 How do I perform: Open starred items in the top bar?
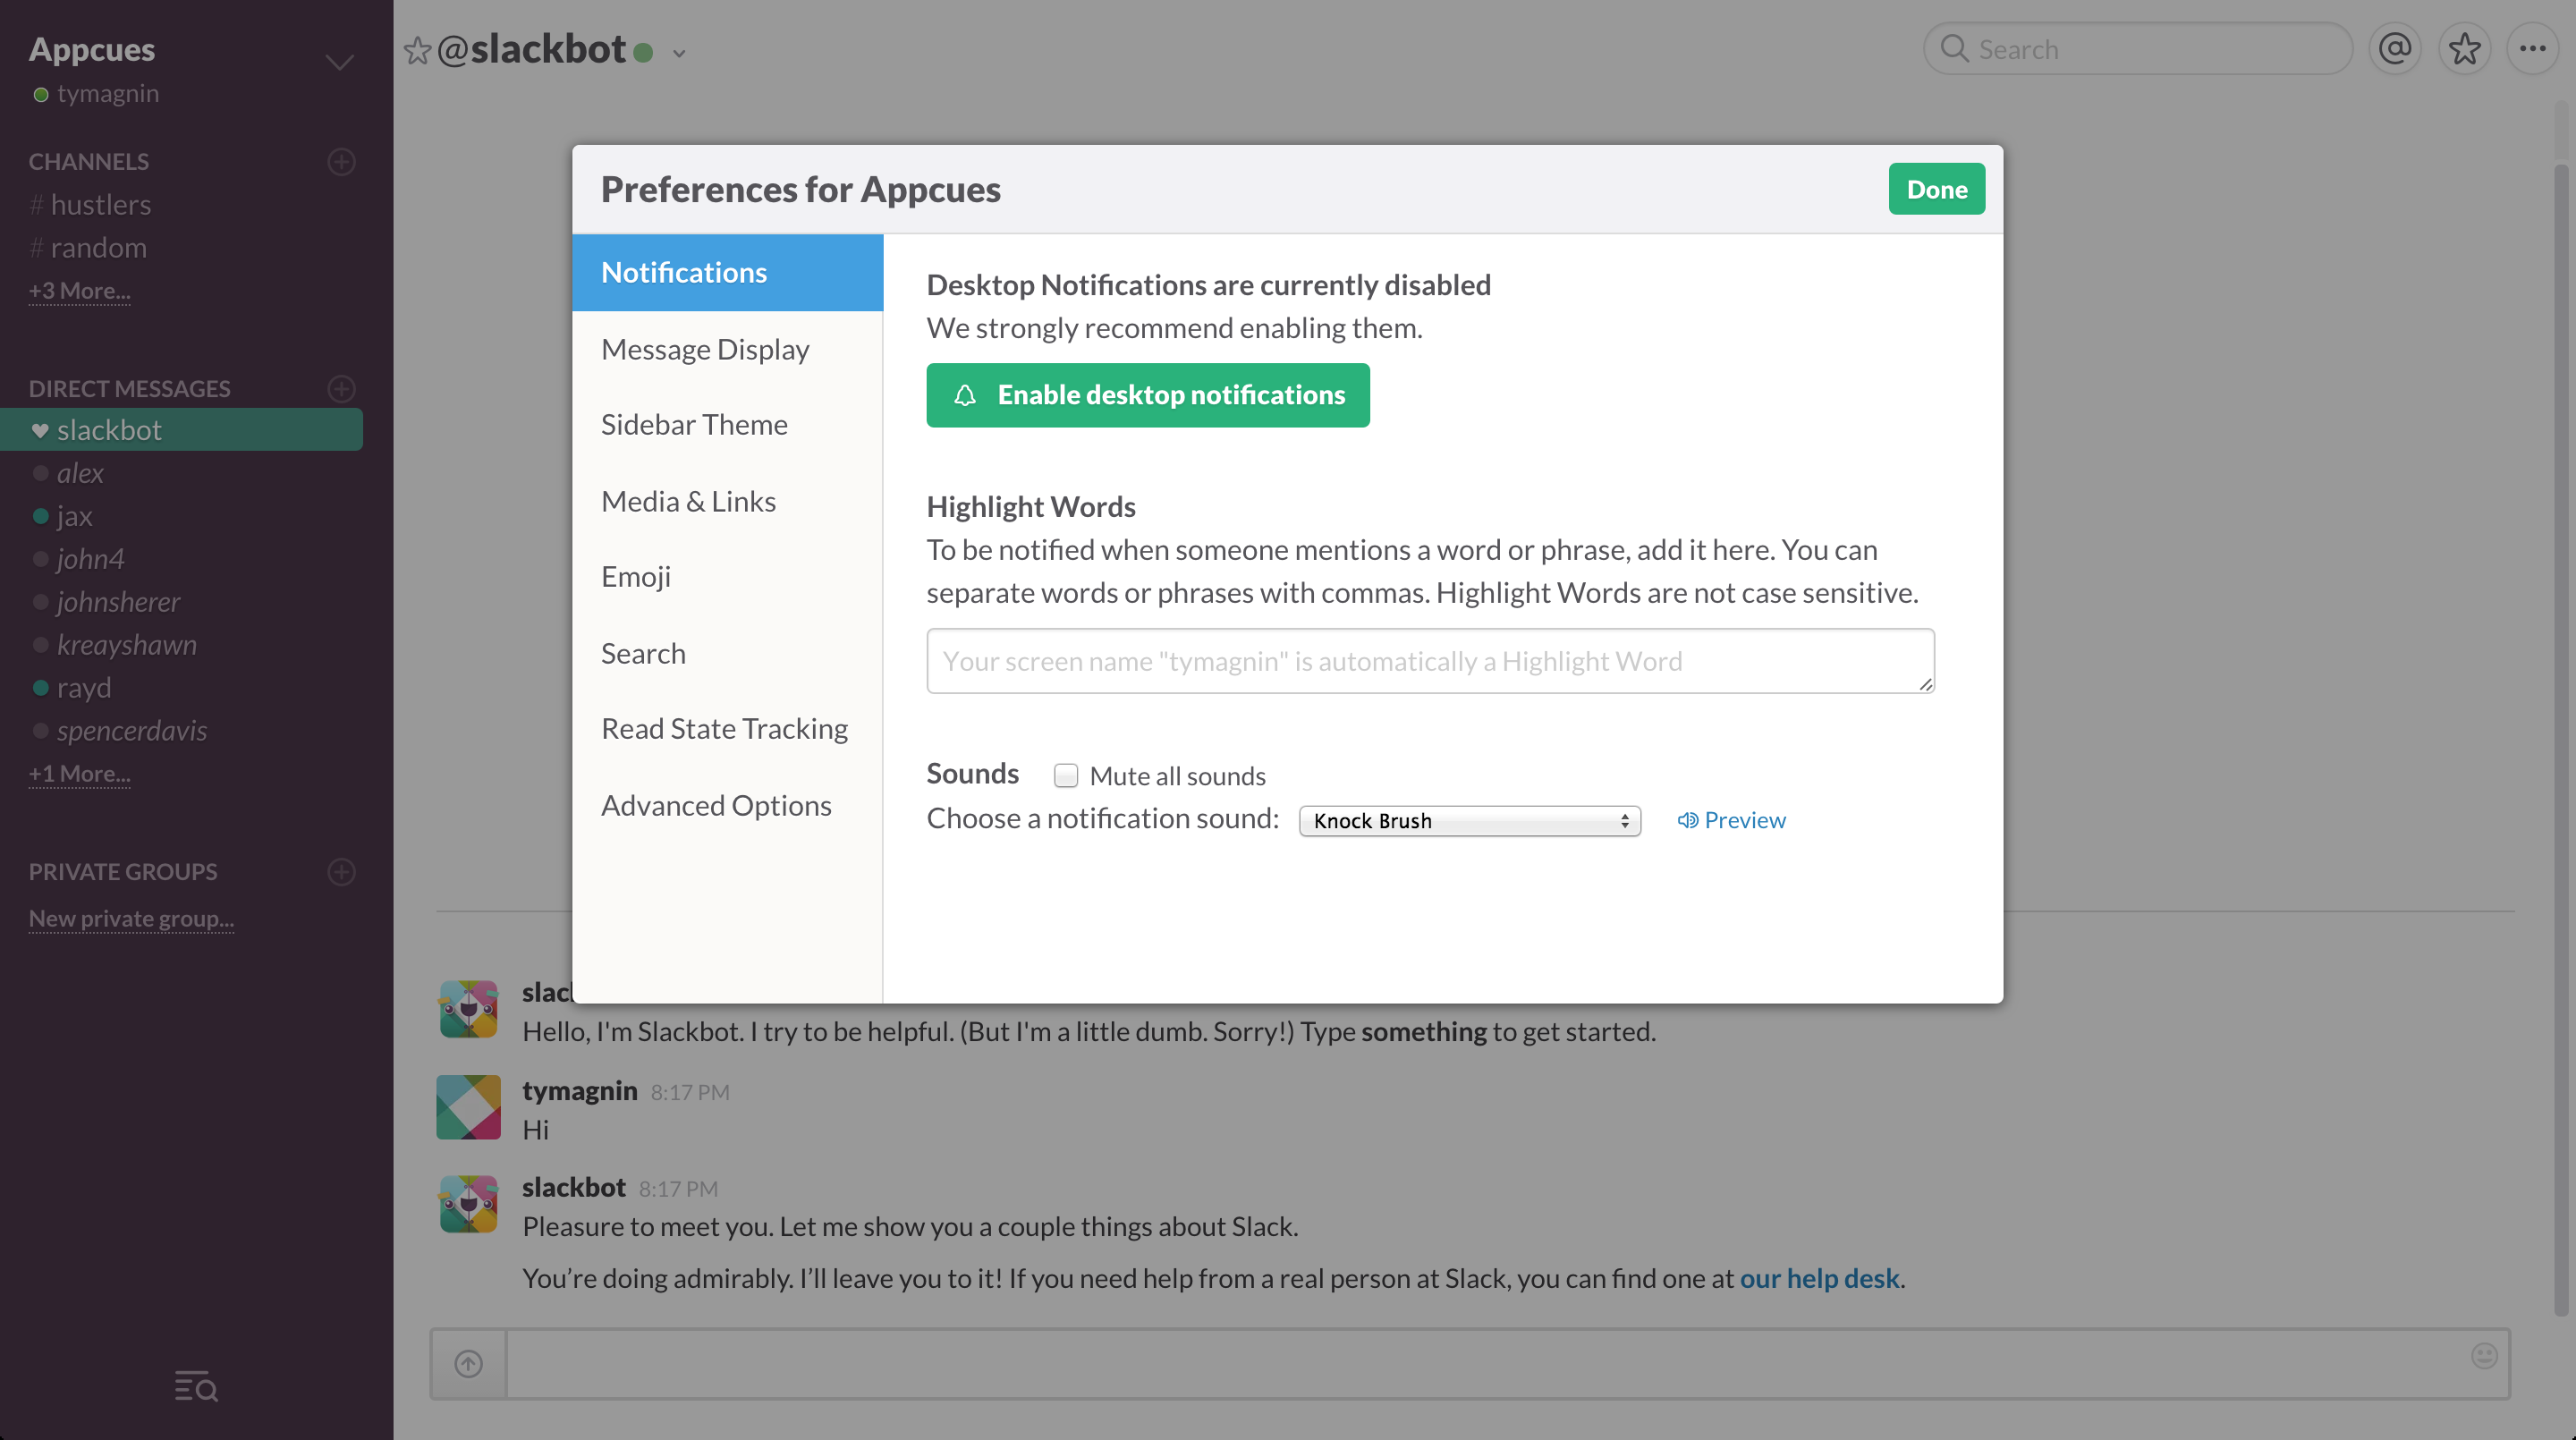(x=2464, y=49)
